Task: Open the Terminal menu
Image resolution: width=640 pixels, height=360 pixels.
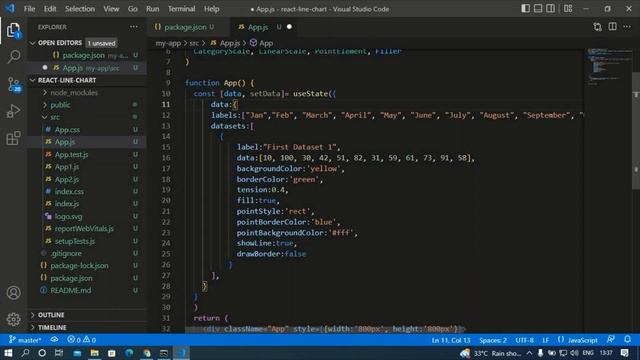Action: (x=181, y=9)
